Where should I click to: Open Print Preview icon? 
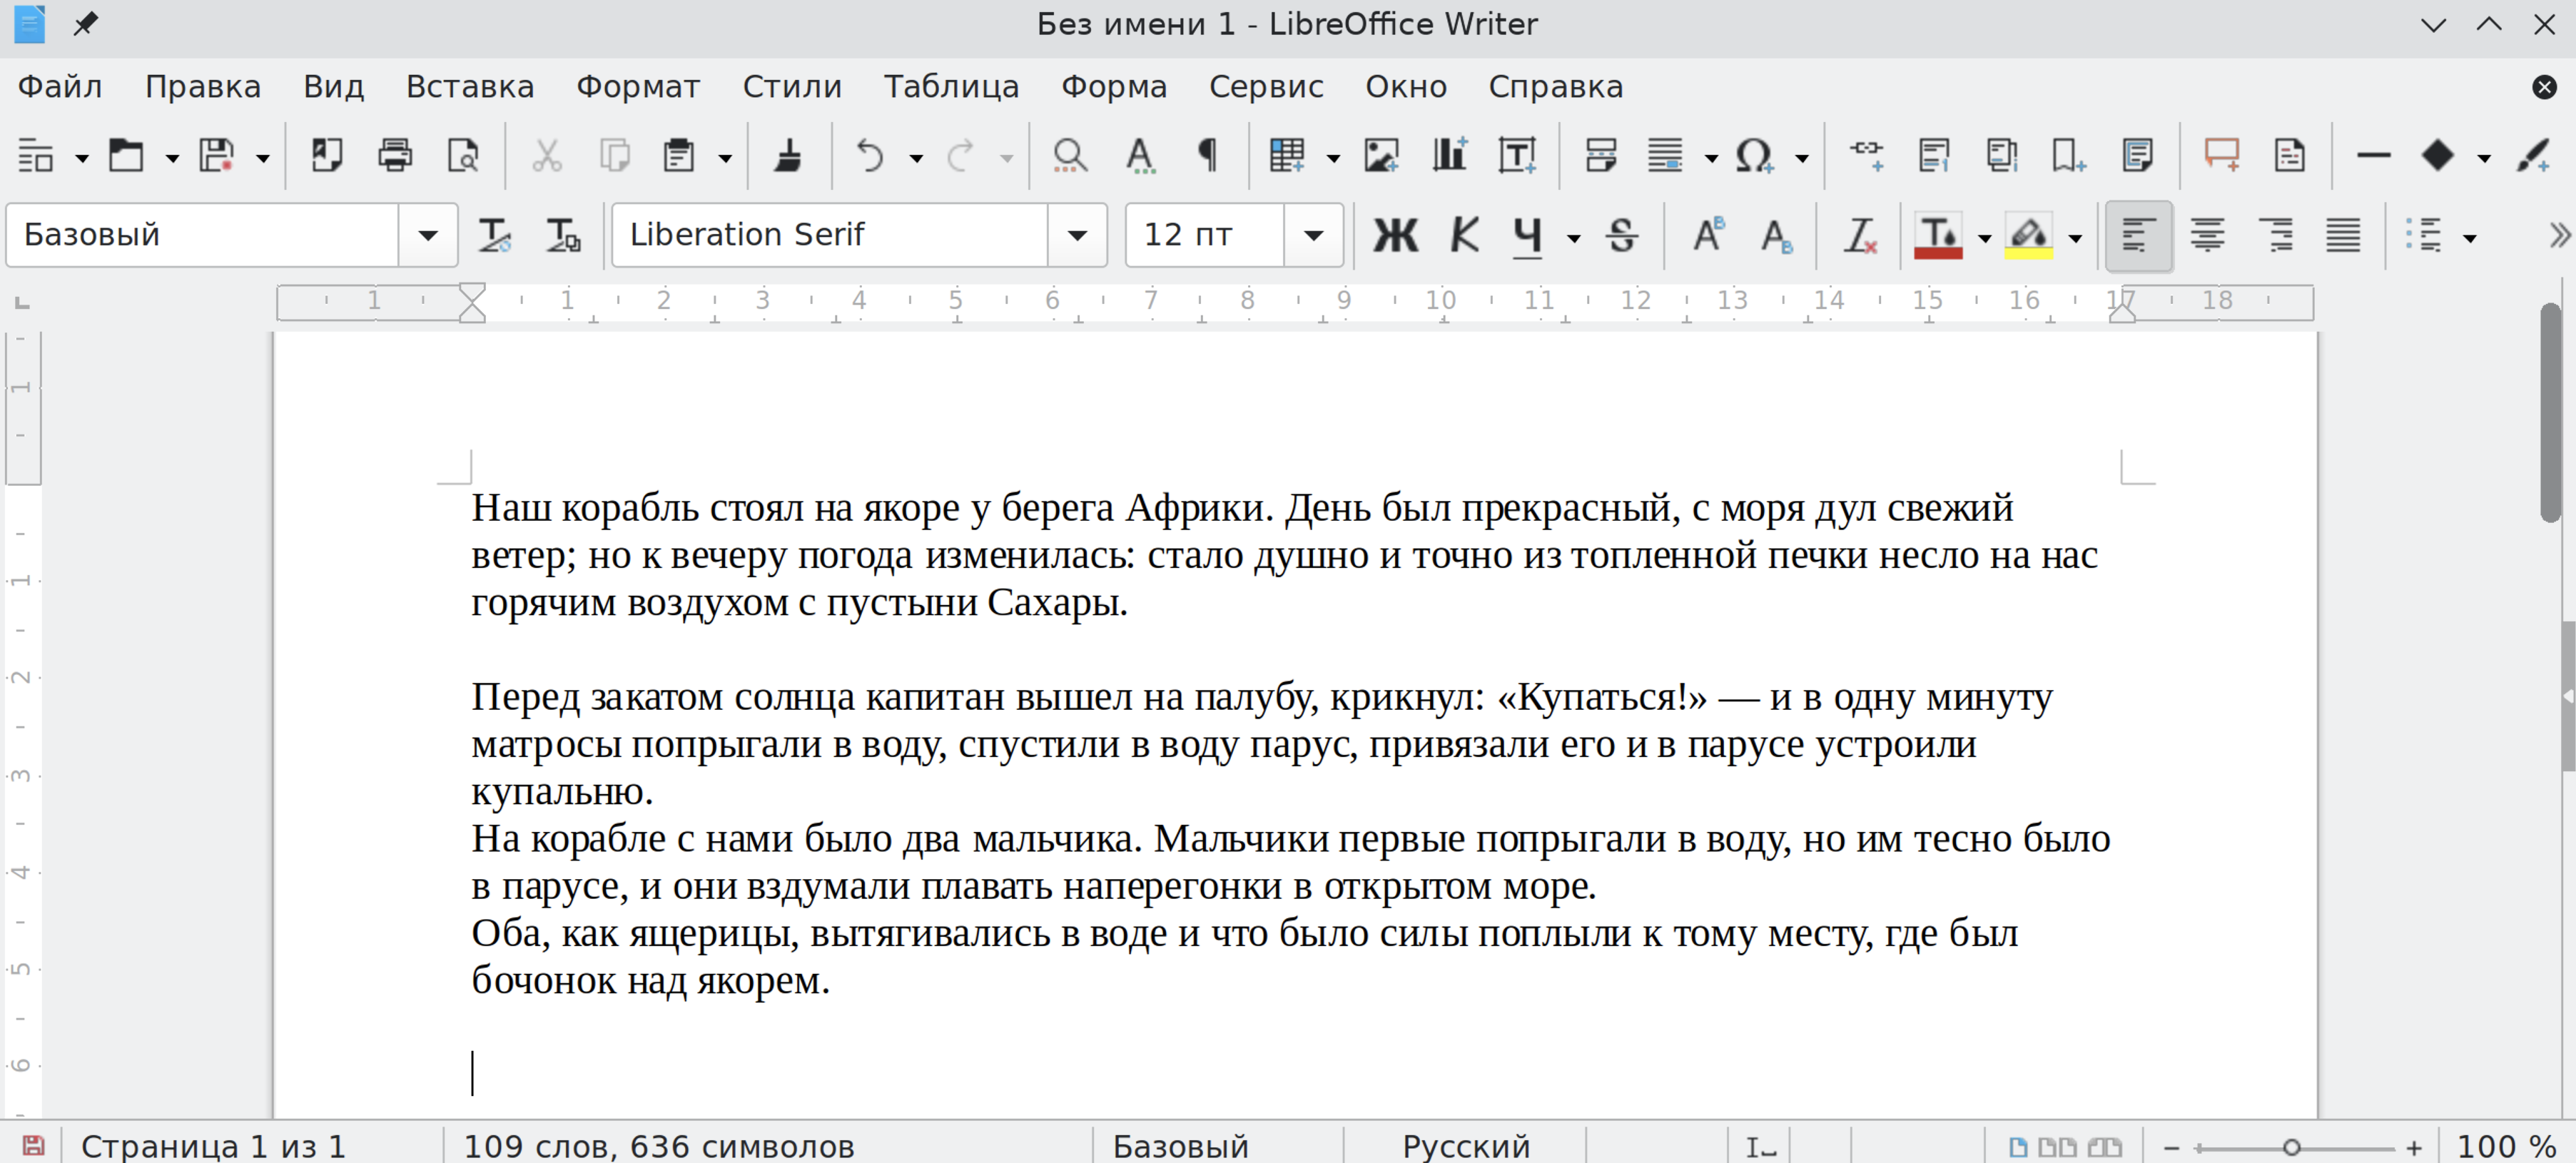point(462,155)
